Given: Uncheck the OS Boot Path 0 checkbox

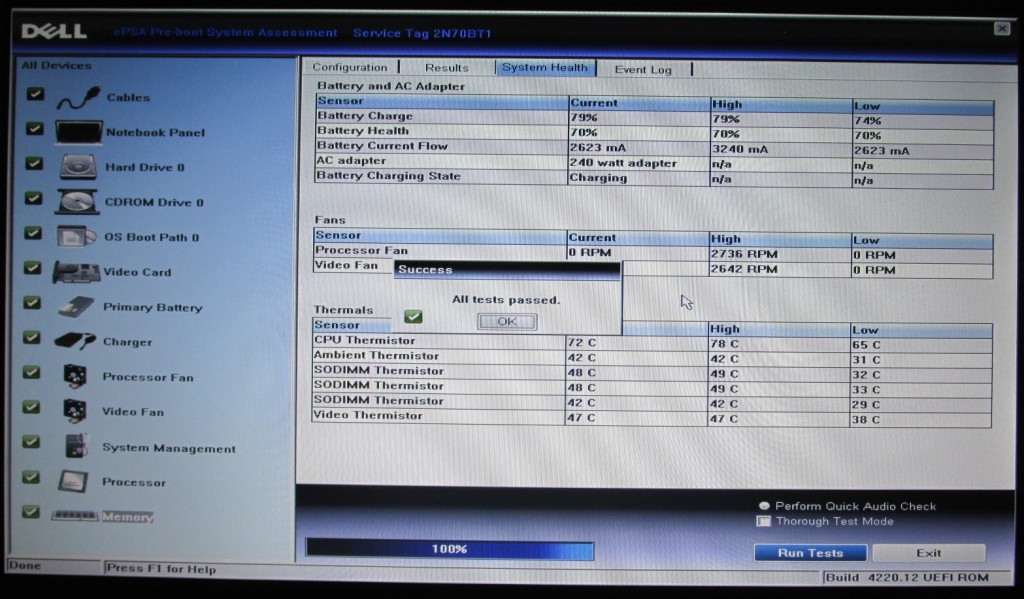Looking at the screenshot, I should [x=33, y=233].
